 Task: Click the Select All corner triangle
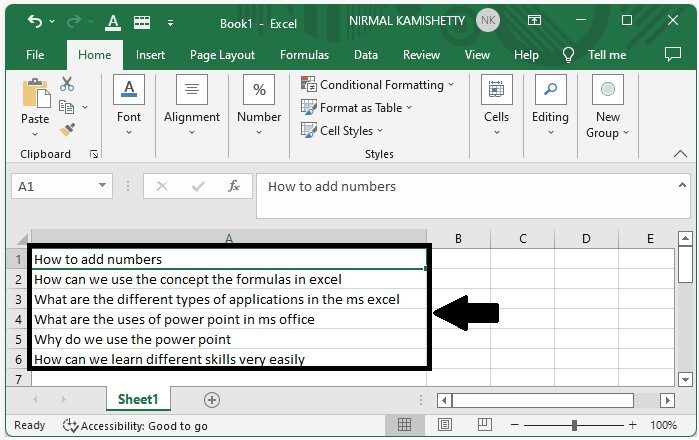click(23, 239)
